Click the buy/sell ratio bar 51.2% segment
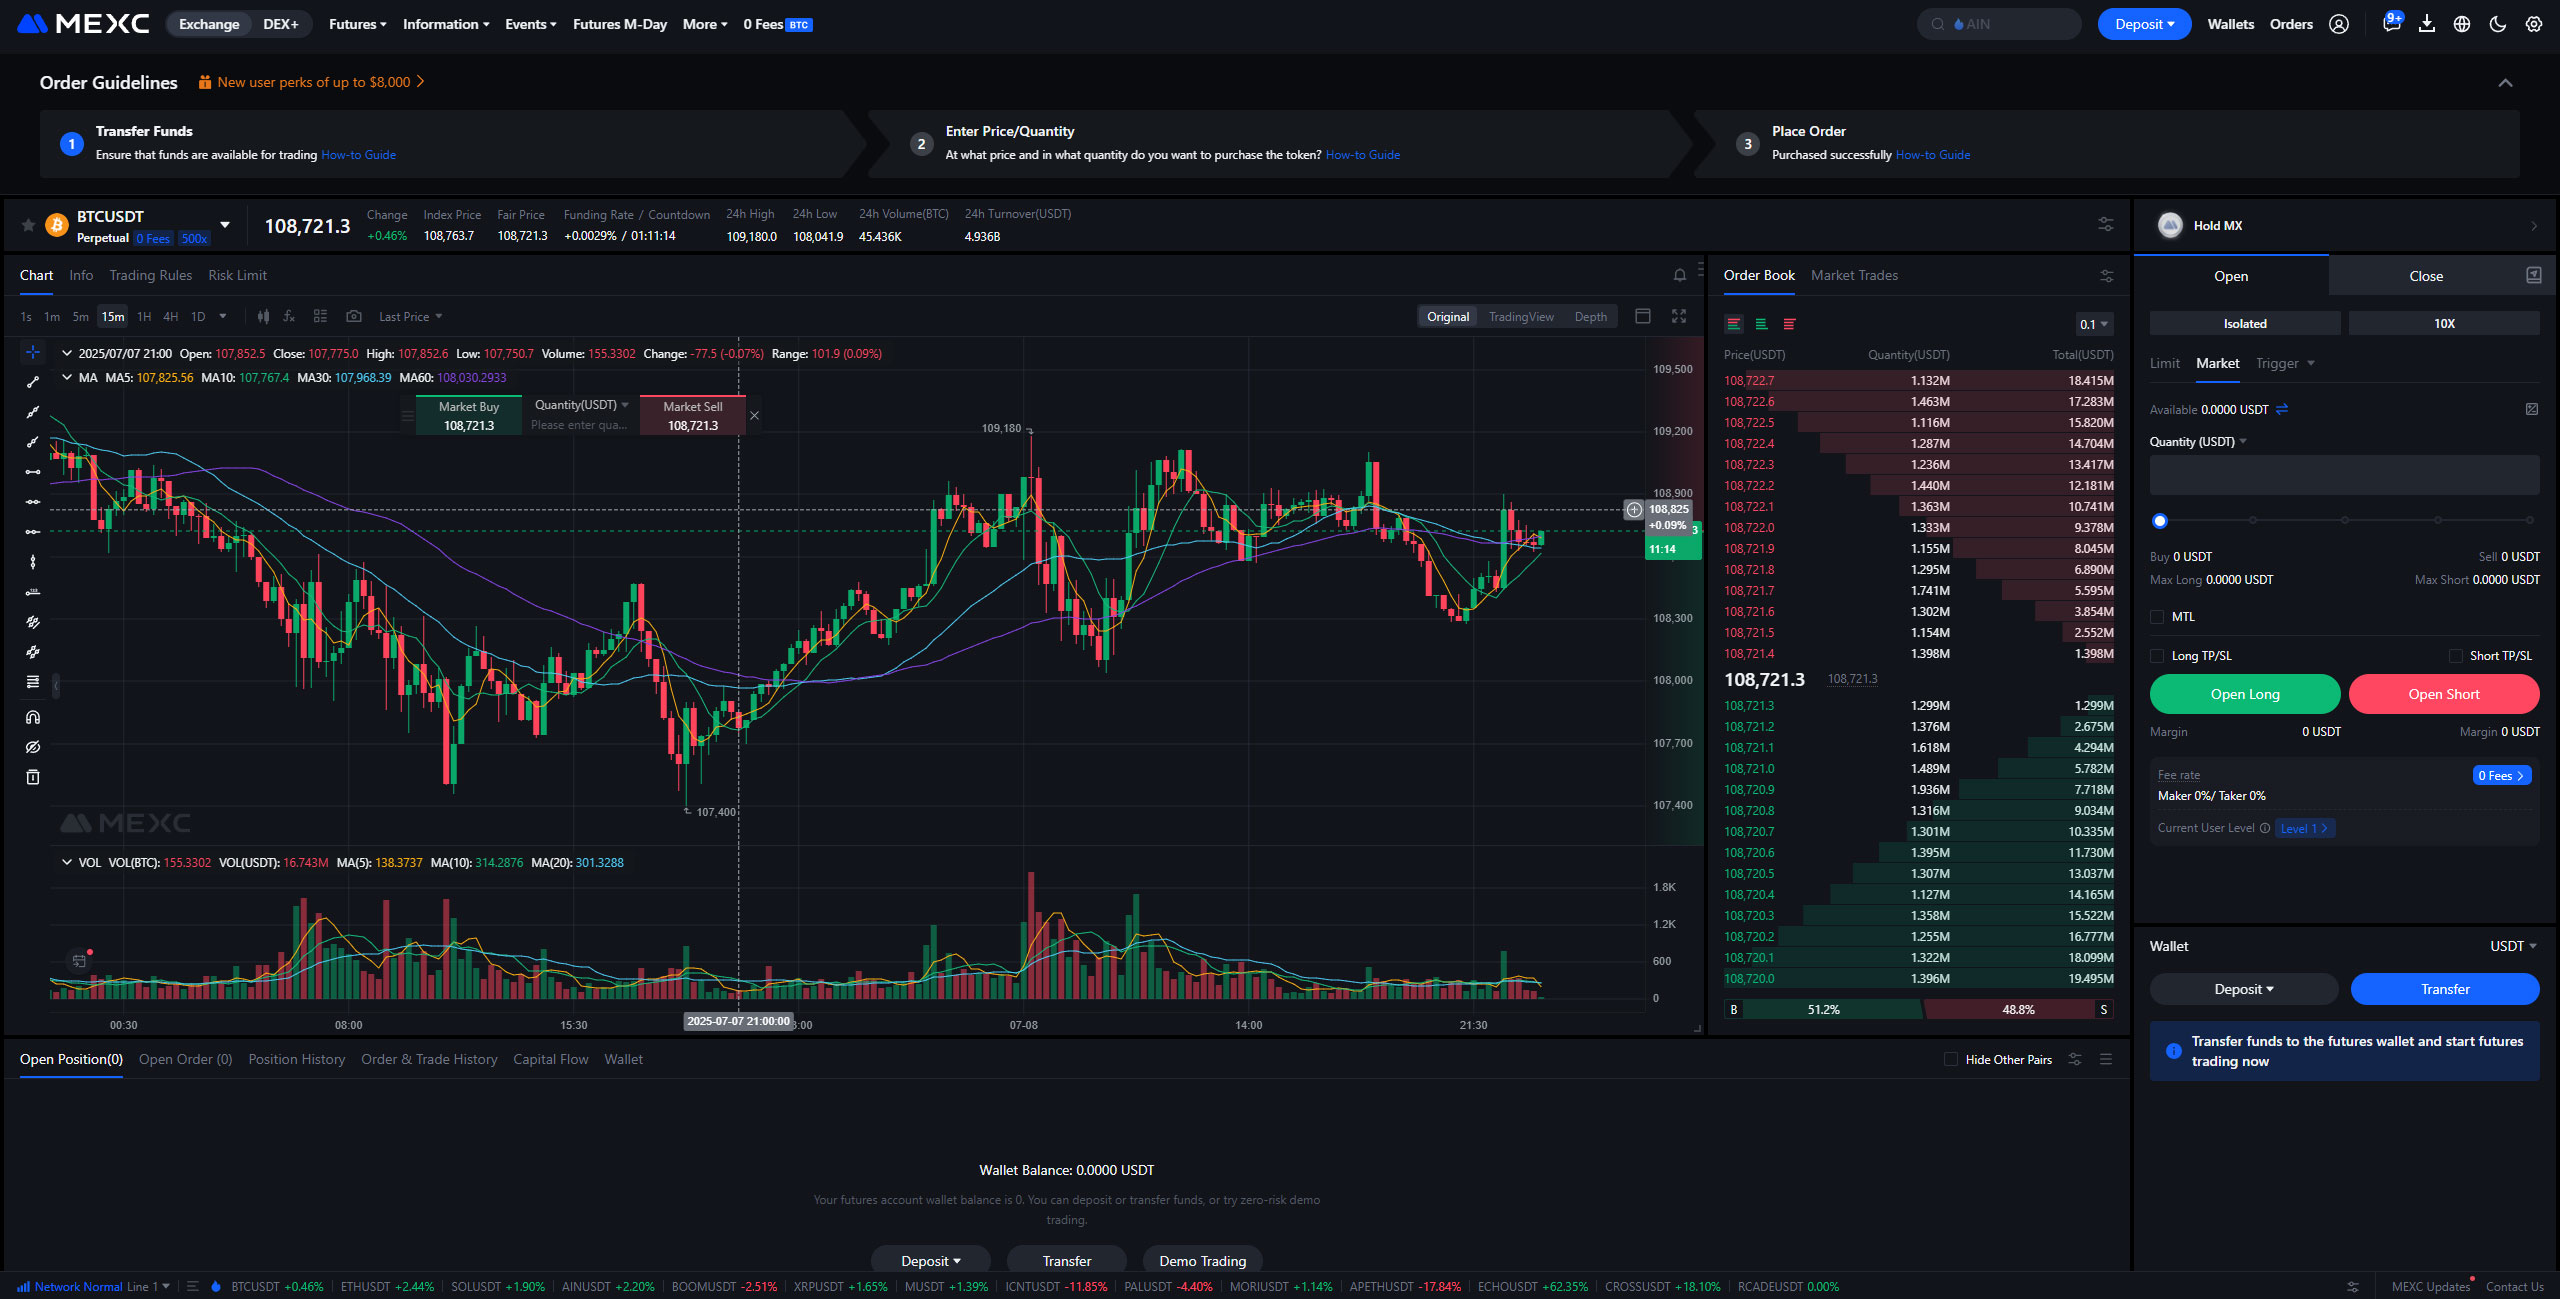Viewport: 2560px width, 1299px height. (x=1823, y=1010)
